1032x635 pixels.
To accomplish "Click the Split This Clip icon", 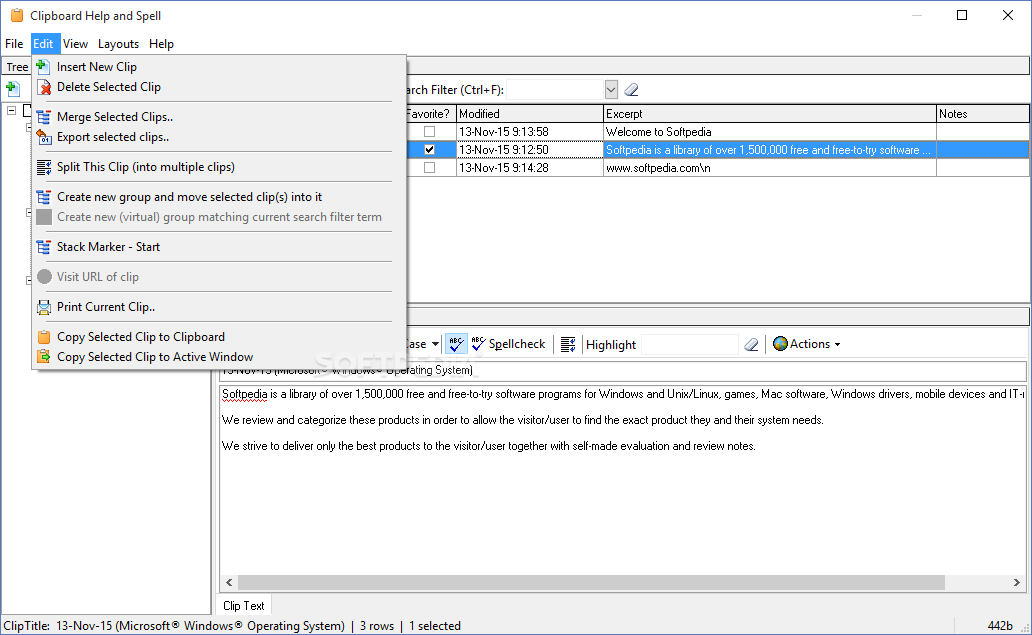I will (43, 167).
